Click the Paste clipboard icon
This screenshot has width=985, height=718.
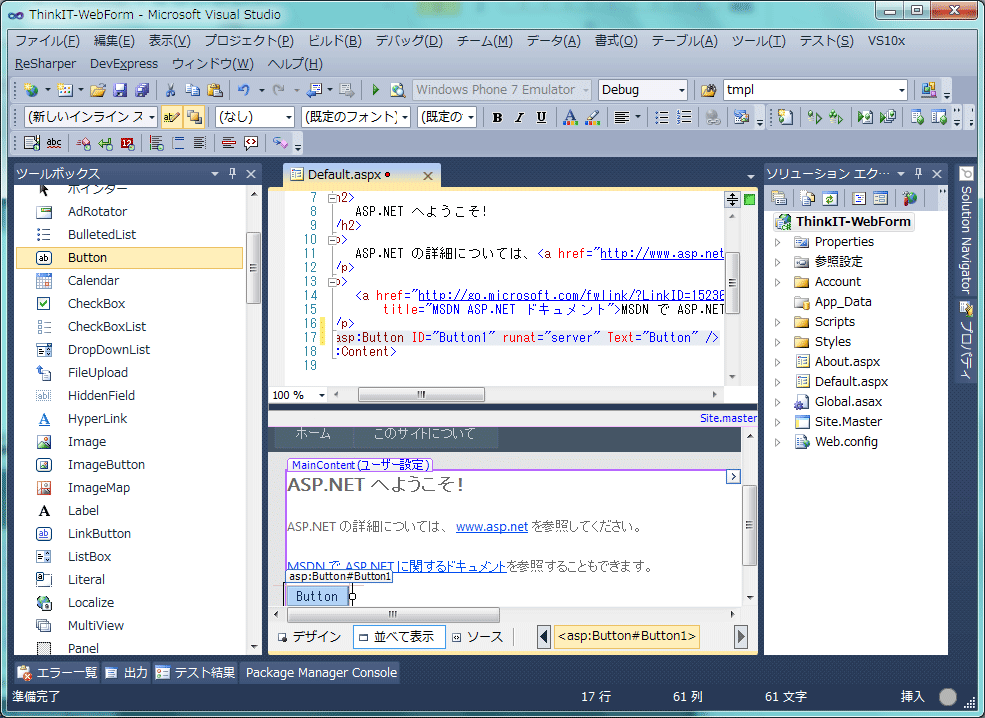[215, 90]
